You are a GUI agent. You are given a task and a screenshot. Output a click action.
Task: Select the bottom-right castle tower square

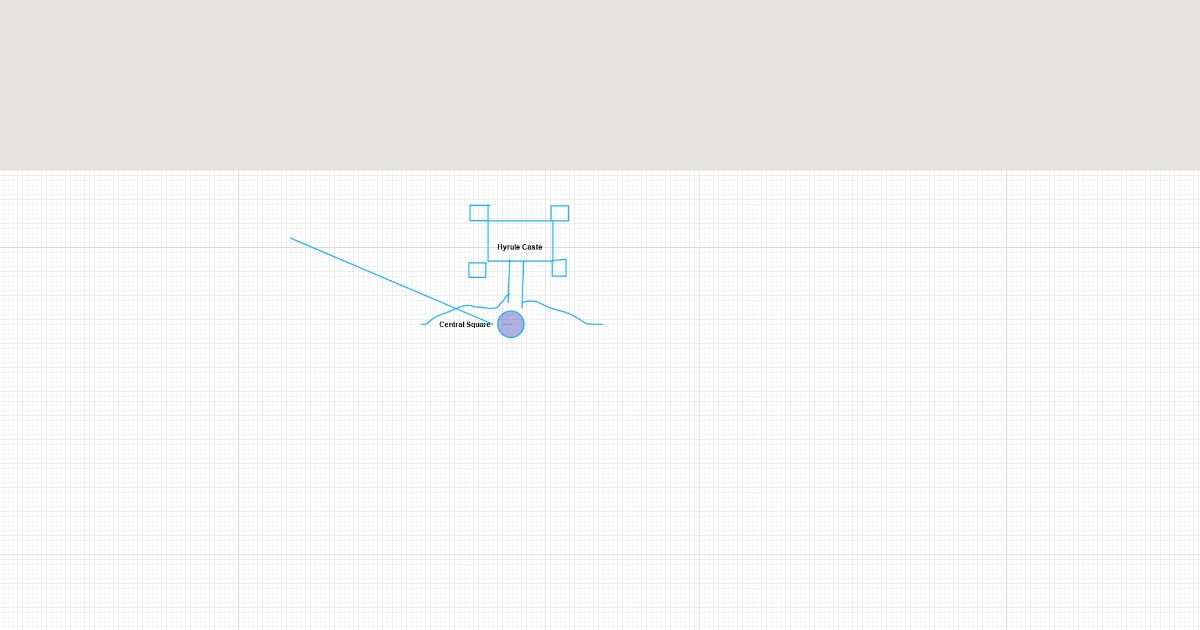click(x=559, y=268)
